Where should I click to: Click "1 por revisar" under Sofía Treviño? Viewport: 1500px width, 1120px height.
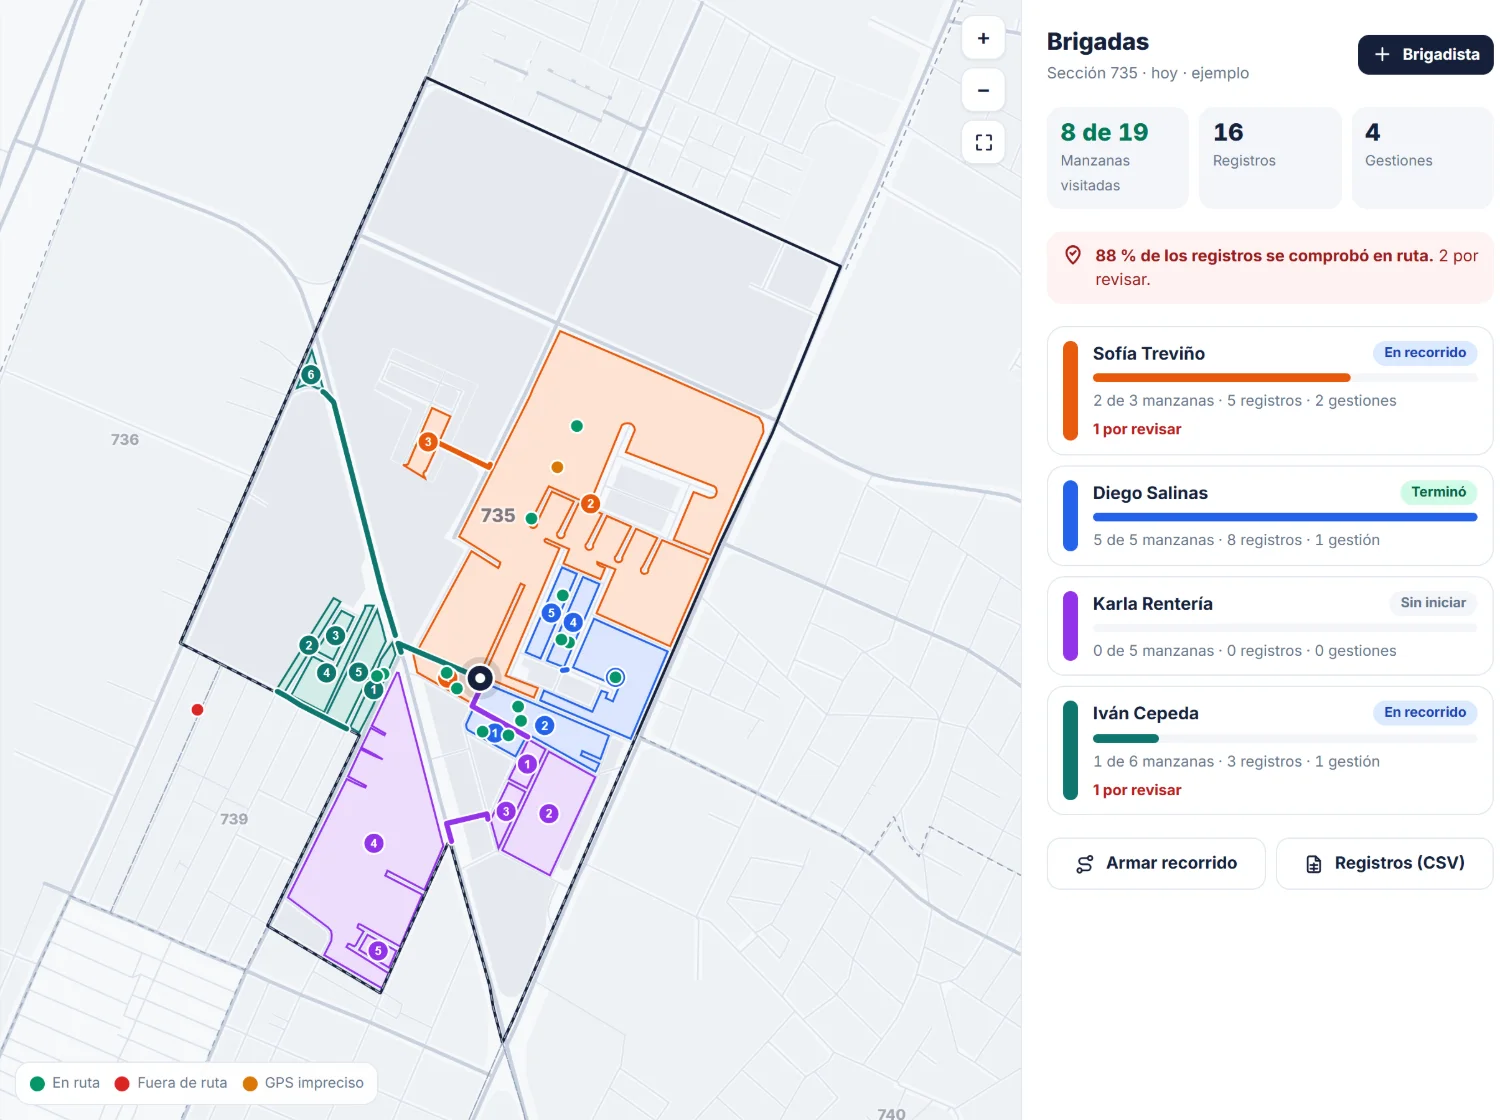[1137, 429]
